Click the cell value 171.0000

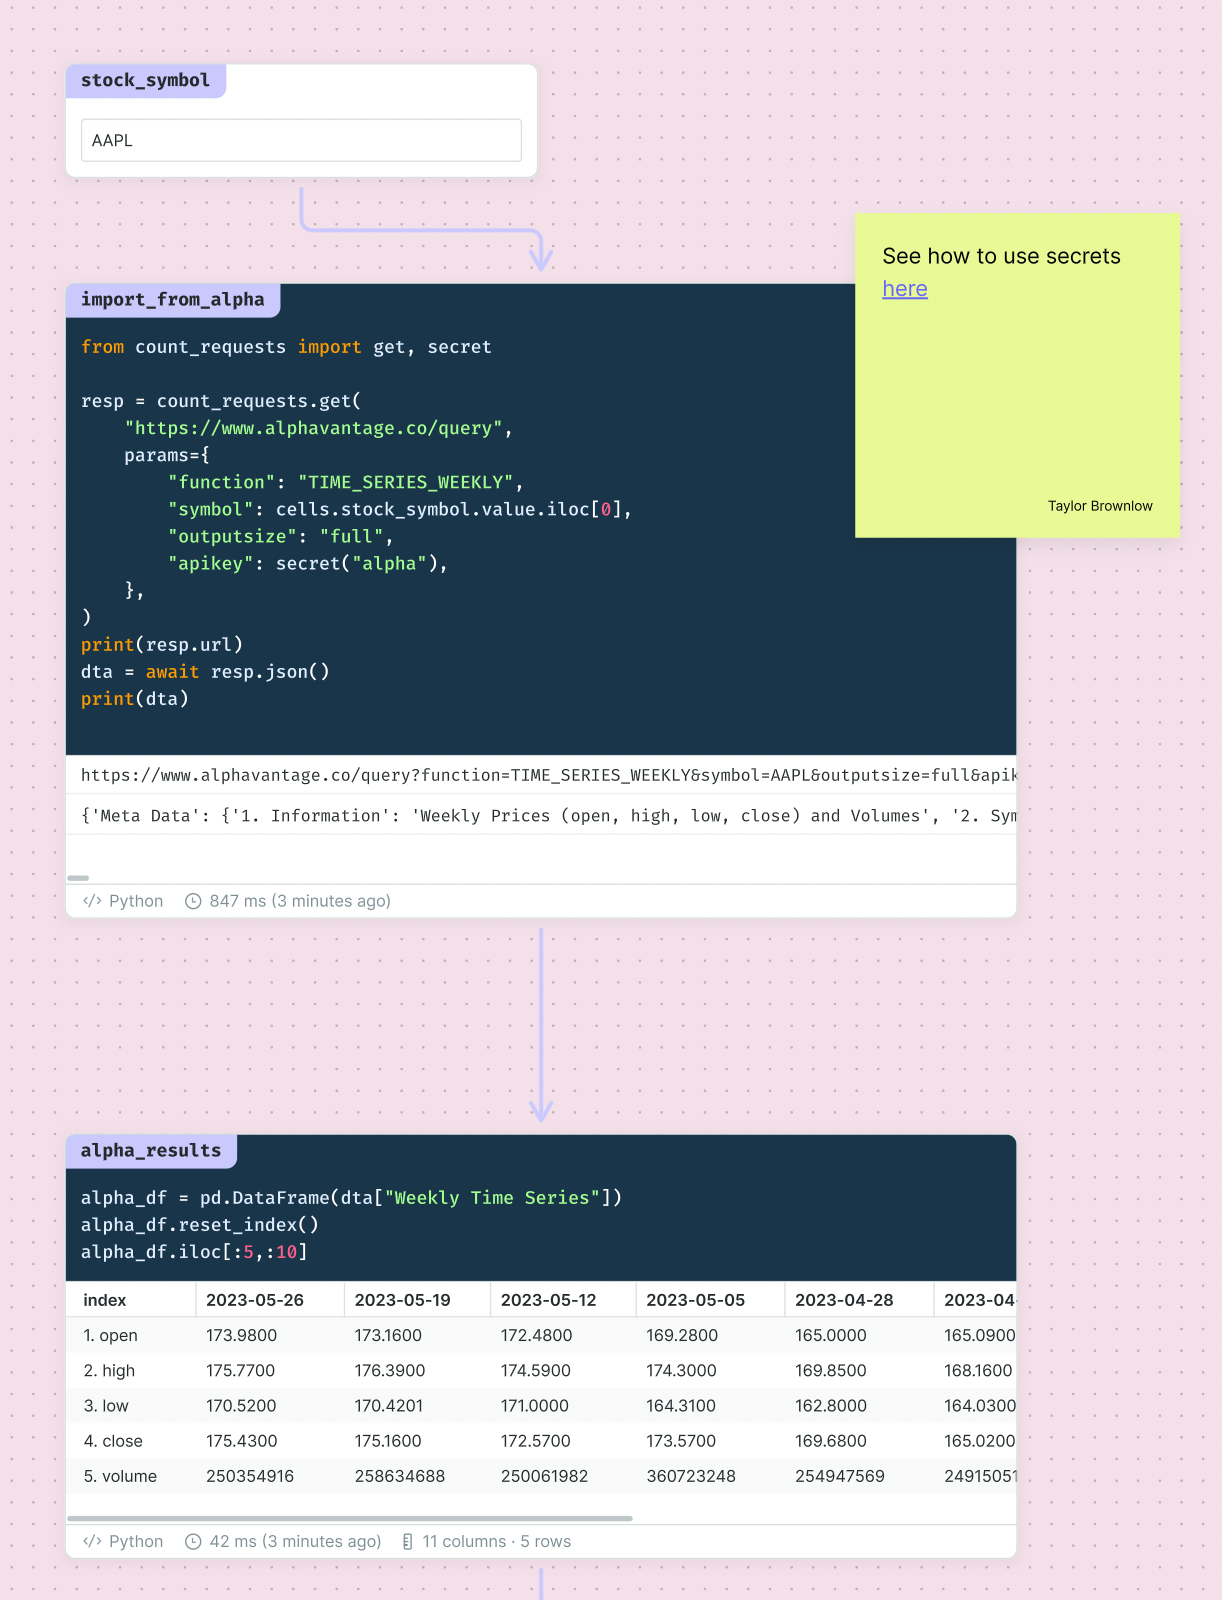[535, 1406]
